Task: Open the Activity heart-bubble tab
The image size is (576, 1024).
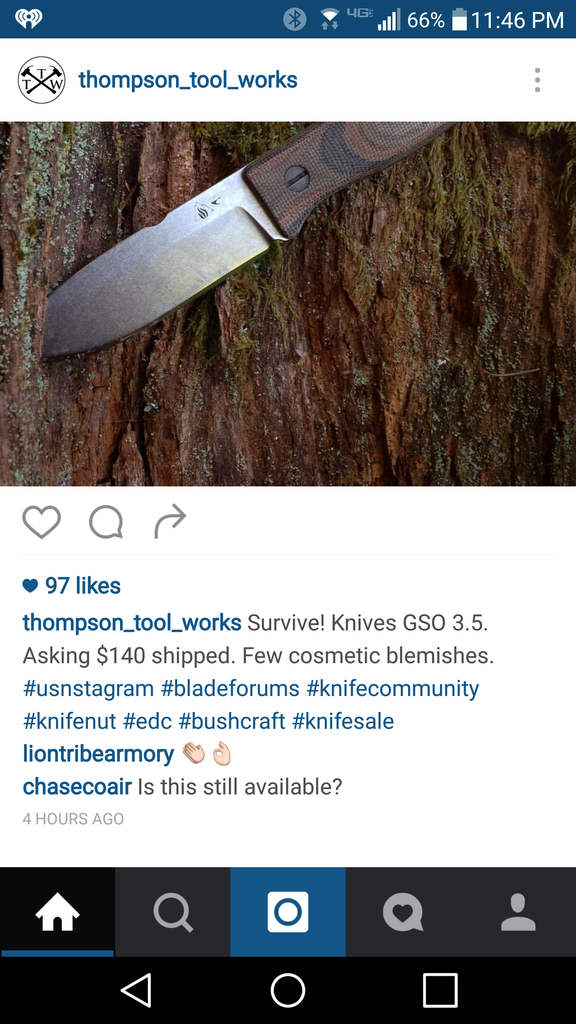Action: [403, 912]
